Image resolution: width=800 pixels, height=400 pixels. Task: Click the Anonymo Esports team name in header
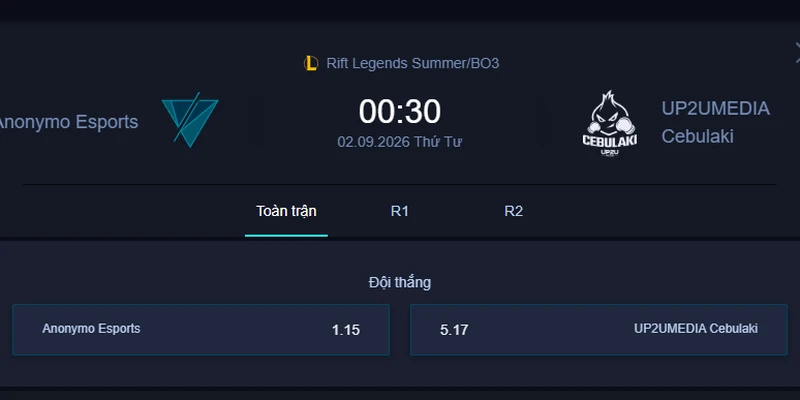[x=67, y=122]
